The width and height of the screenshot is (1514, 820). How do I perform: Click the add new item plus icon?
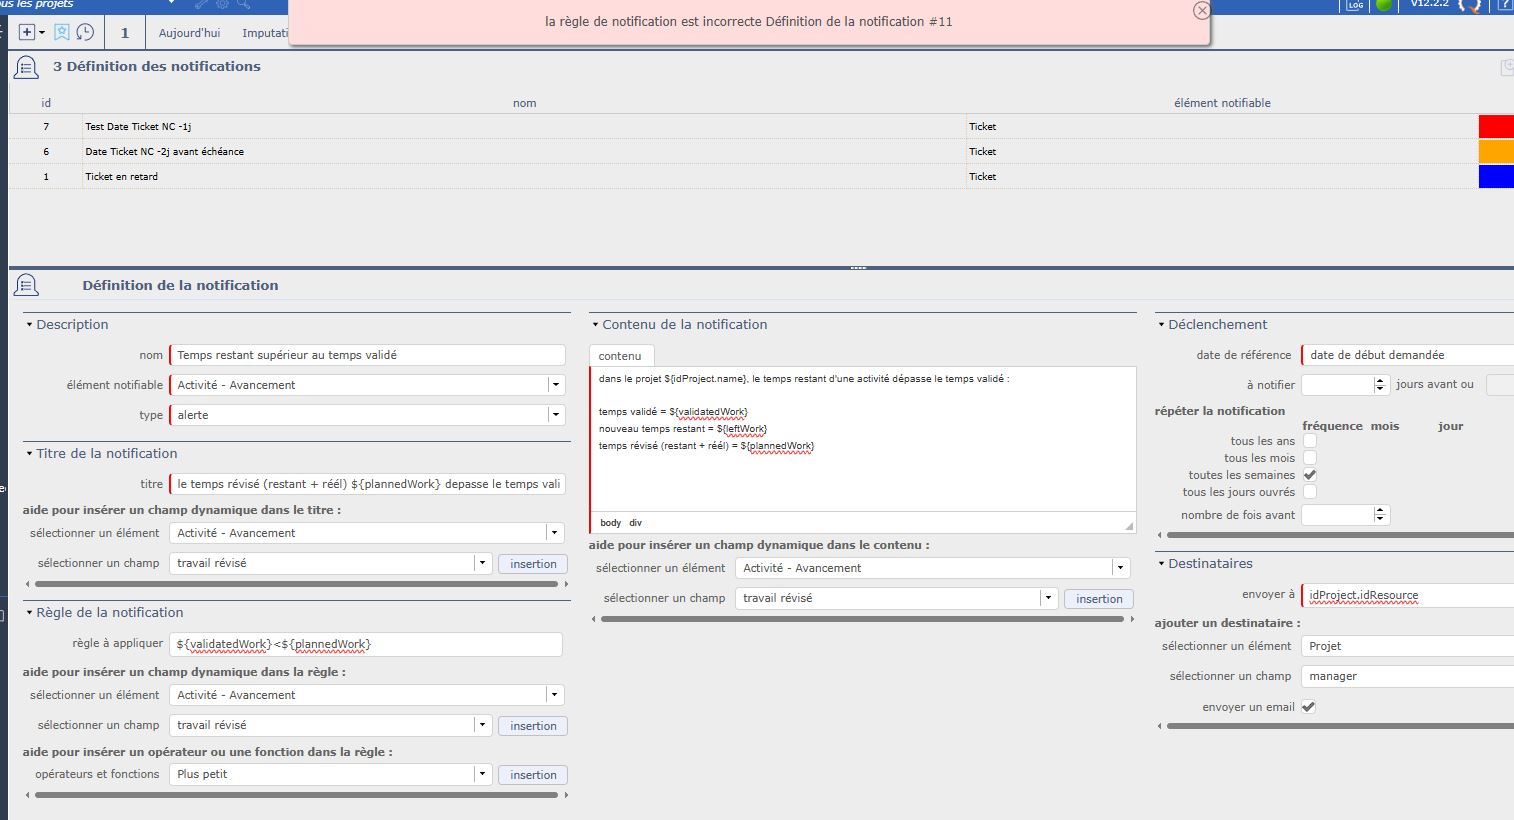click(27, 32)
